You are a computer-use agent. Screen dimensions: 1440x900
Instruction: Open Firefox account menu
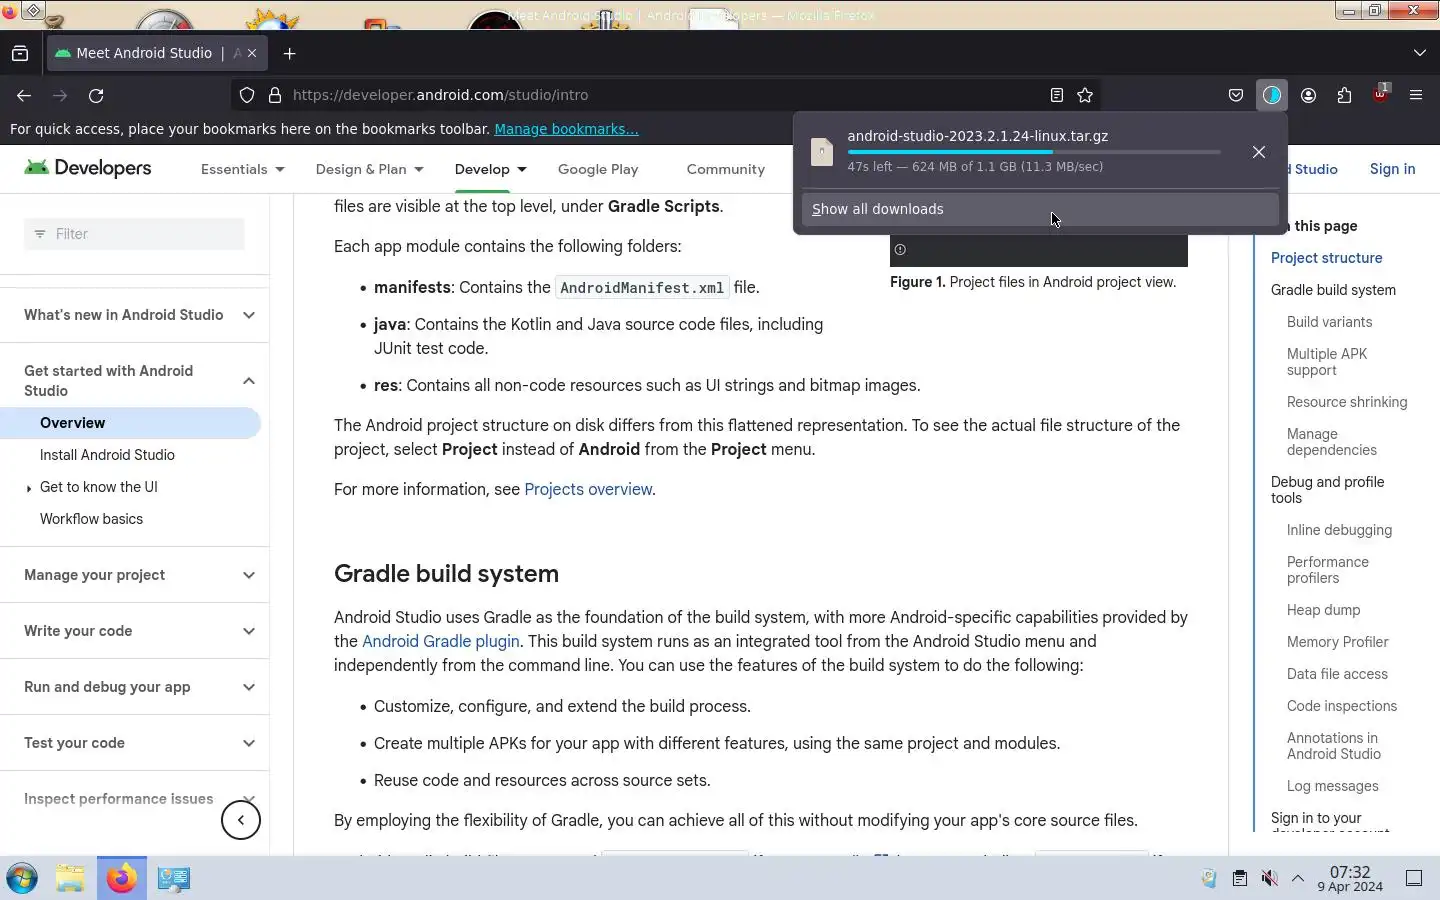(1308, 95)
